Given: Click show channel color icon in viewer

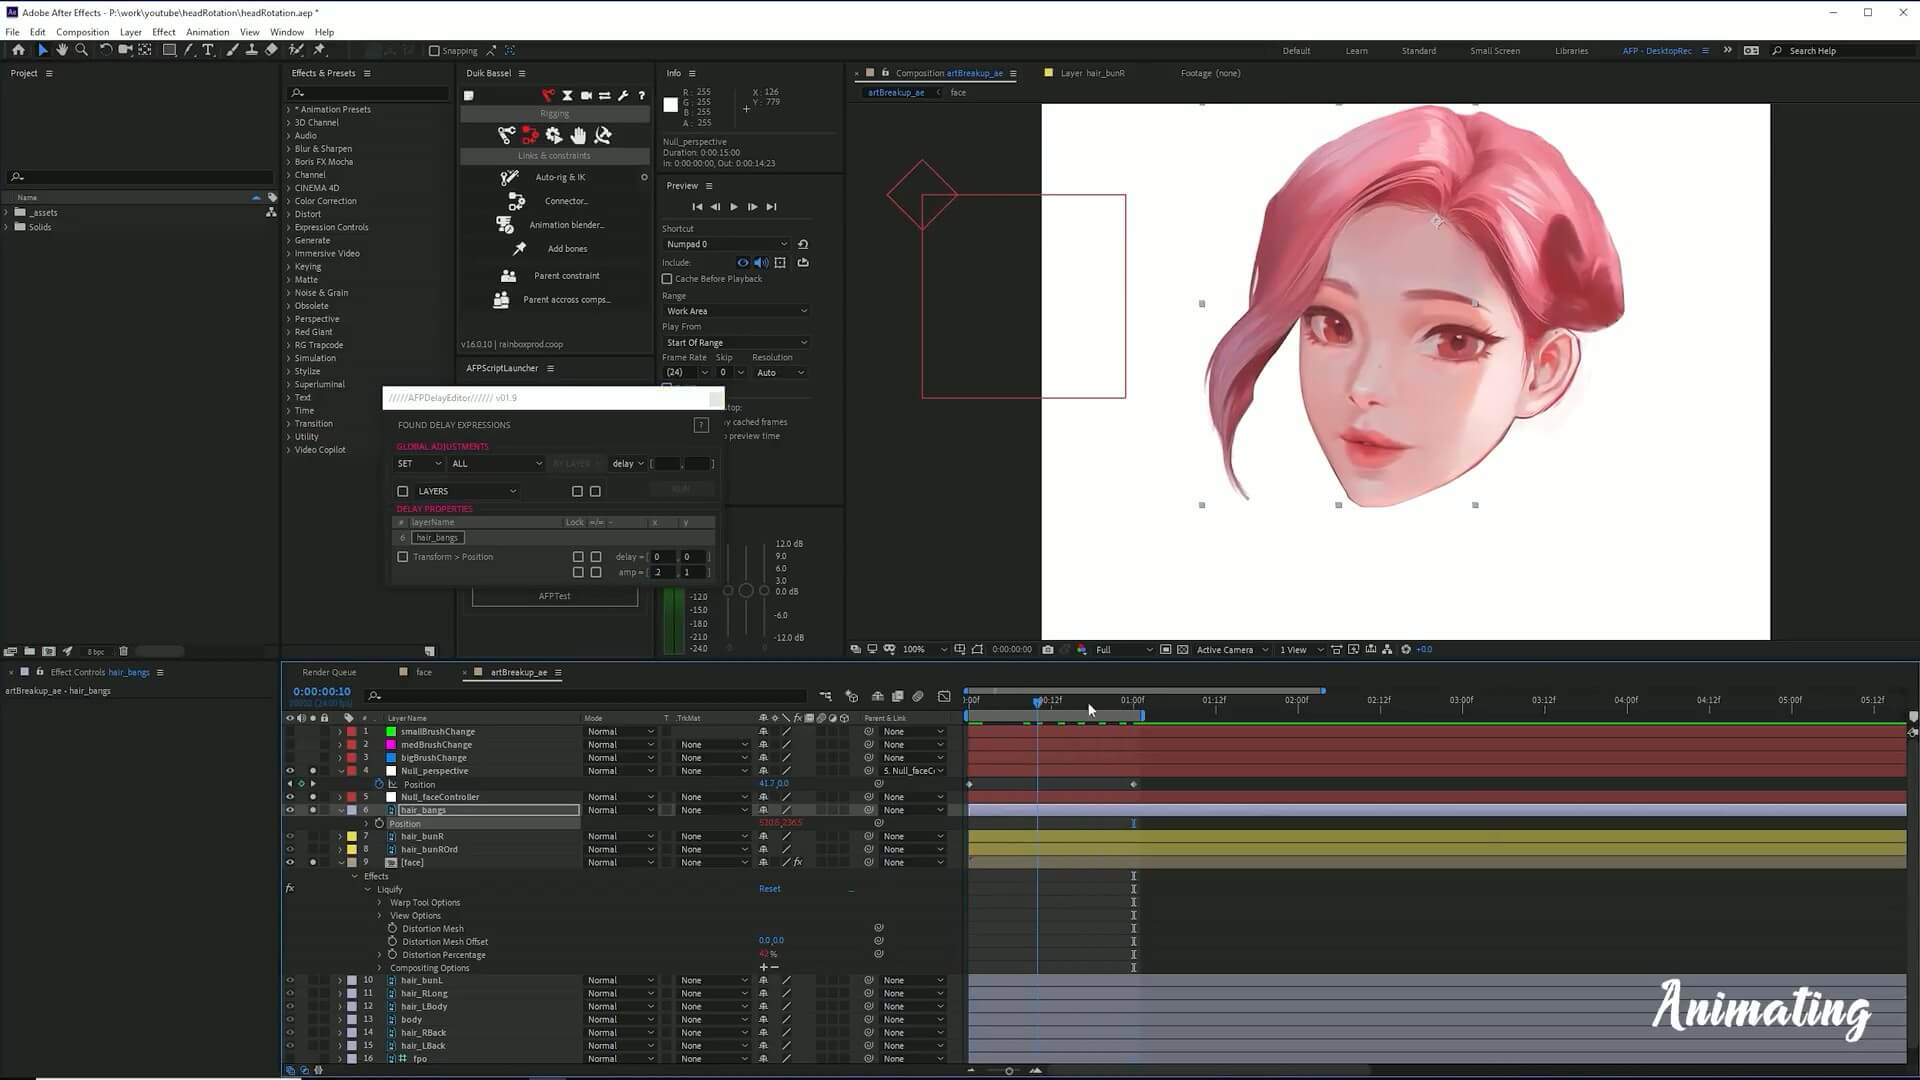Looking at the screenshot, I should tap(1081, 650).
